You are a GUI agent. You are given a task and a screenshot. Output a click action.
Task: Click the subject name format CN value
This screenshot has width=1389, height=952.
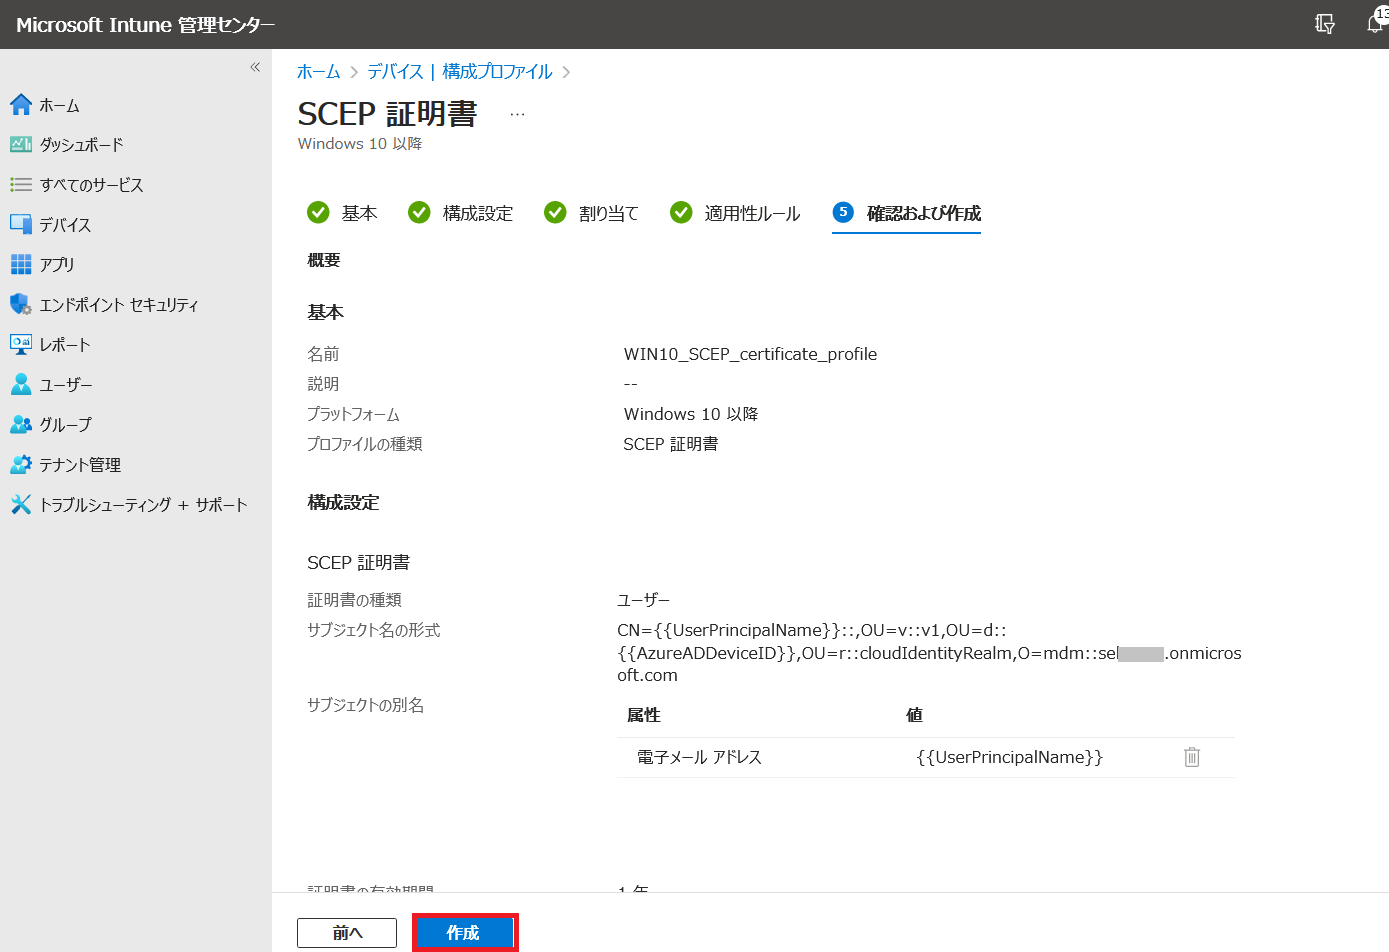click(x=929, y=652)
